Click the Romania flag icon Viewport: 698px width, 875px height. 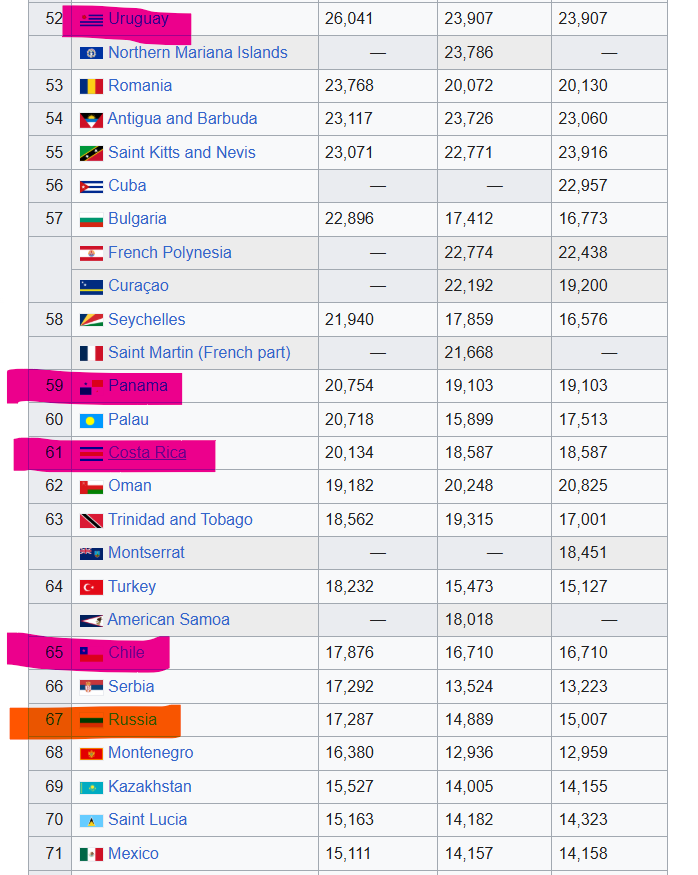tap(91, 86)
